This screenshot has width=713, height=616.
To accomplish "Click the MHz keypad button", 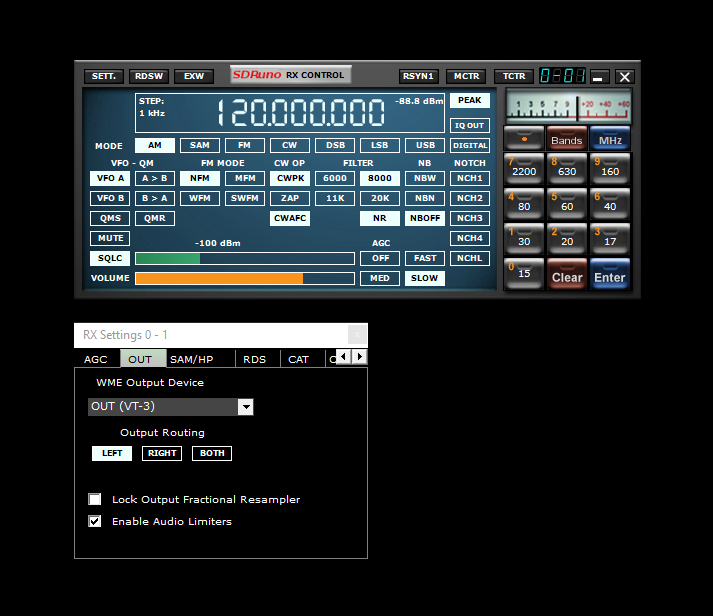I will tap(610, 139).
